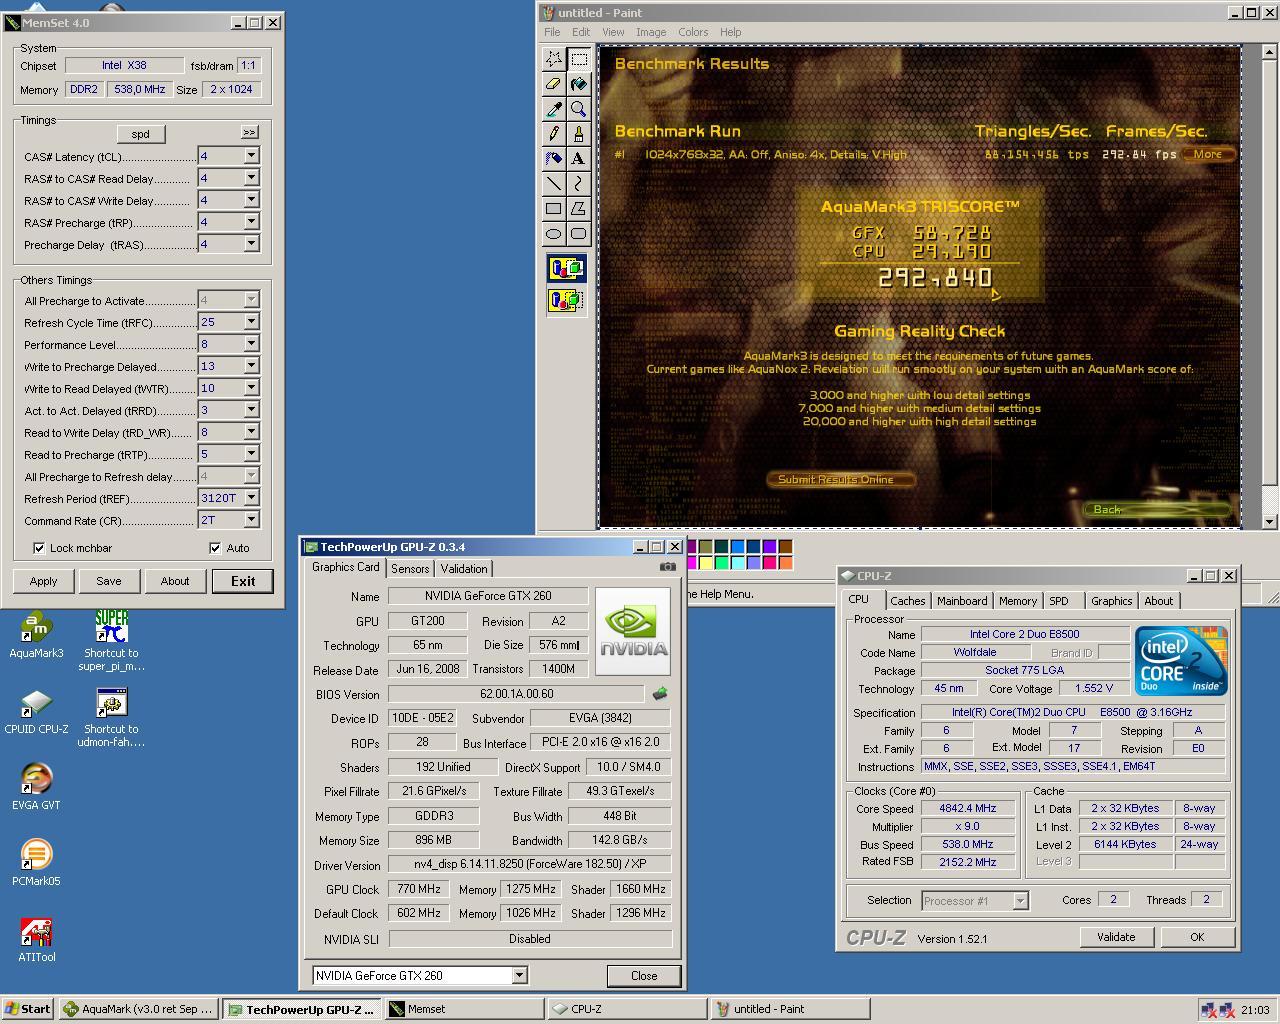The image size is (1280, 1024).
Task: Activate the Pick Color eyedropper tool
Action: click(553, 109)
